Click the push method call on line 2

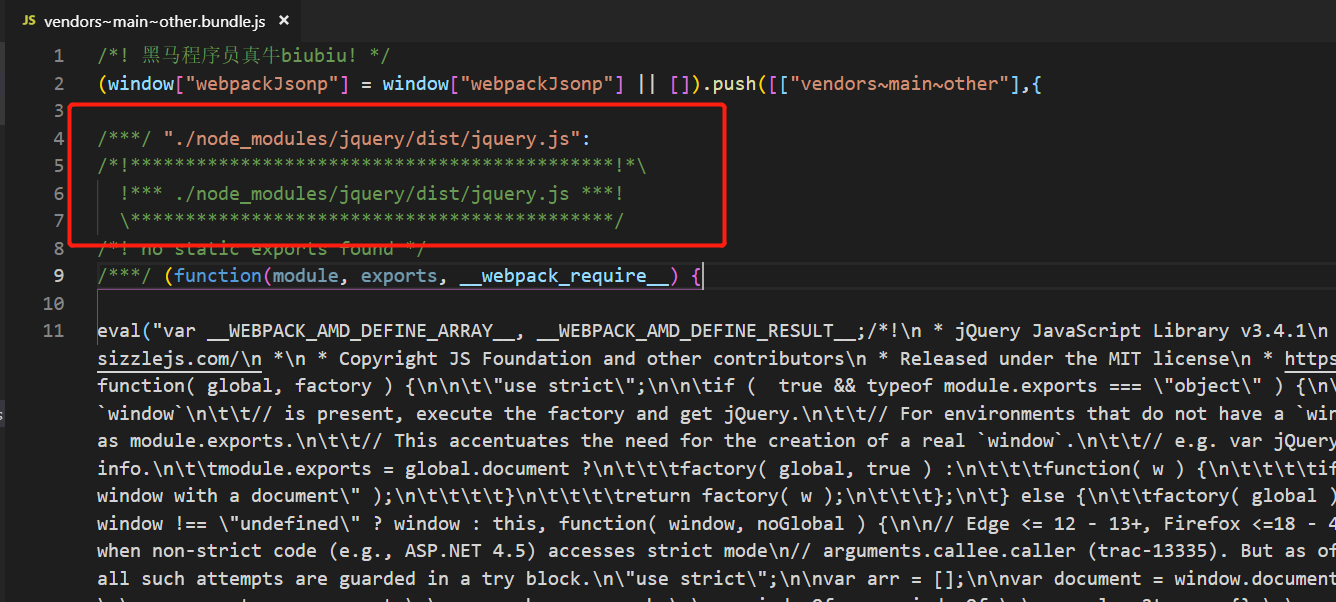[735, 84]
